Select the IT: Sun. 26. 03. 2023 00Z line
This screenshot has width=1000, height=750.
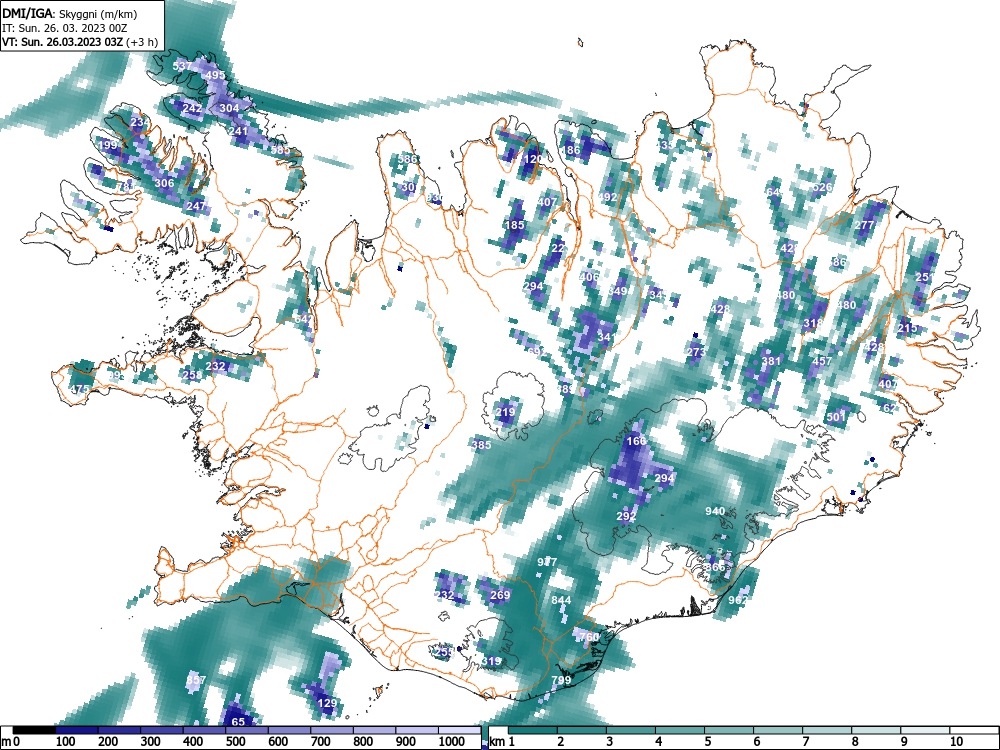point(66,28)
